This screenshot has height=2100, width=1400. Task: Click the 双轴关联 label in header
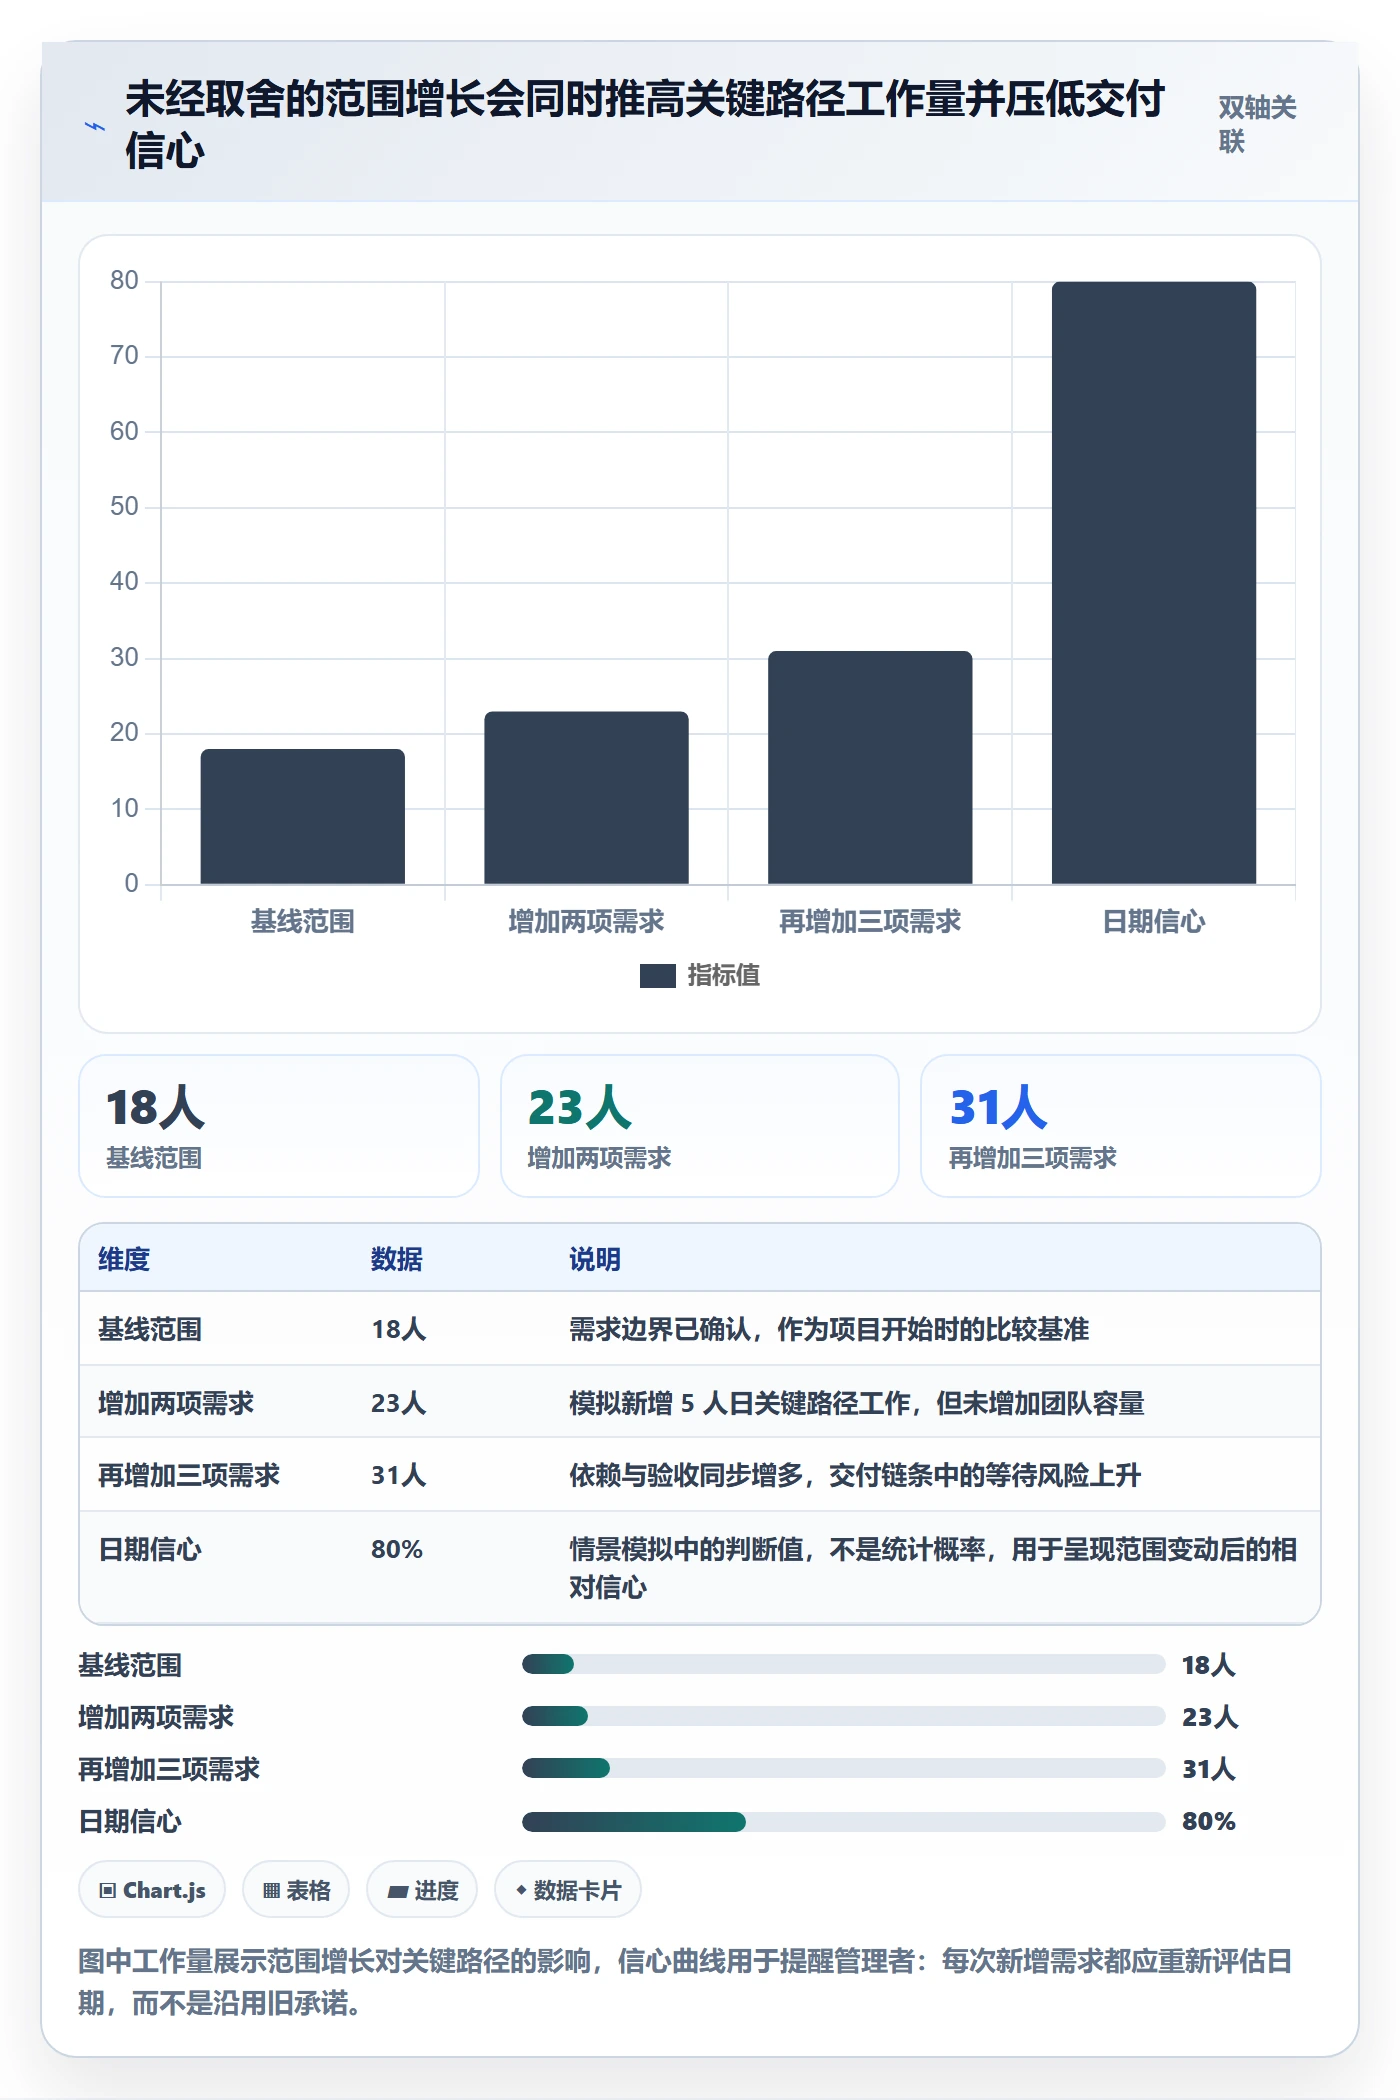pos(1257,124)
